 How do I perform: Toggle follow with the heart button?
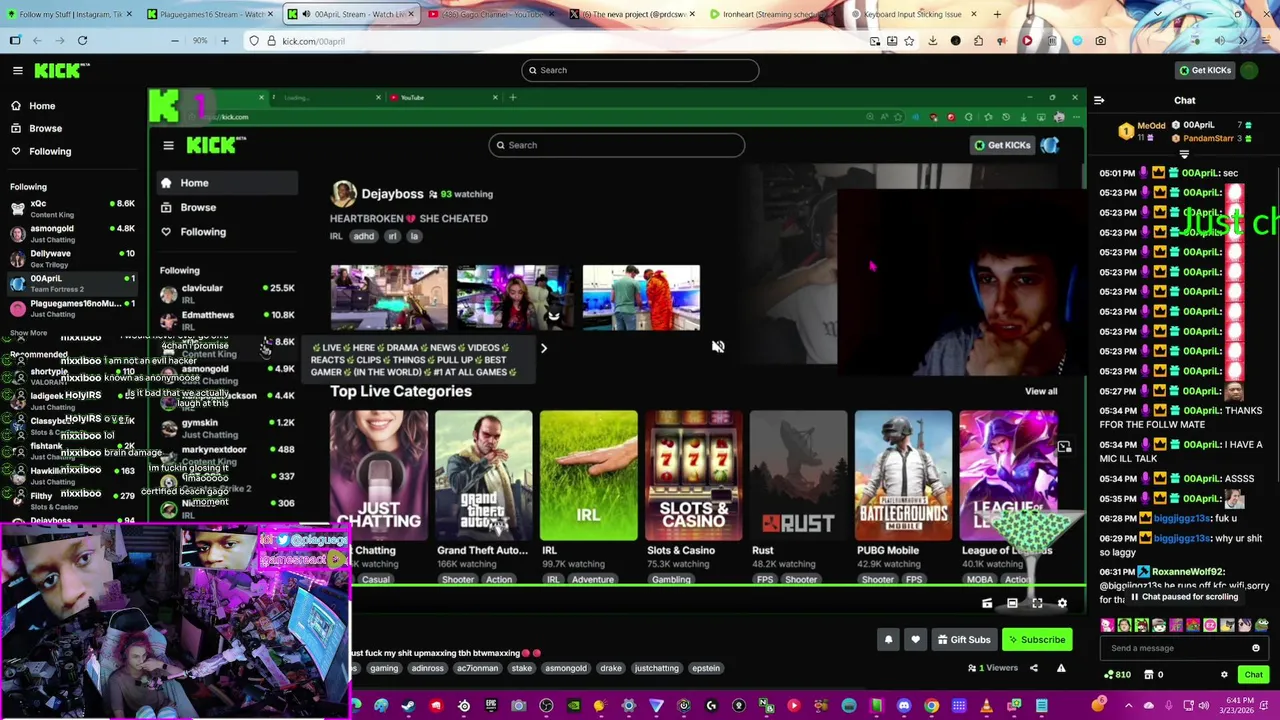pos(915,640)
